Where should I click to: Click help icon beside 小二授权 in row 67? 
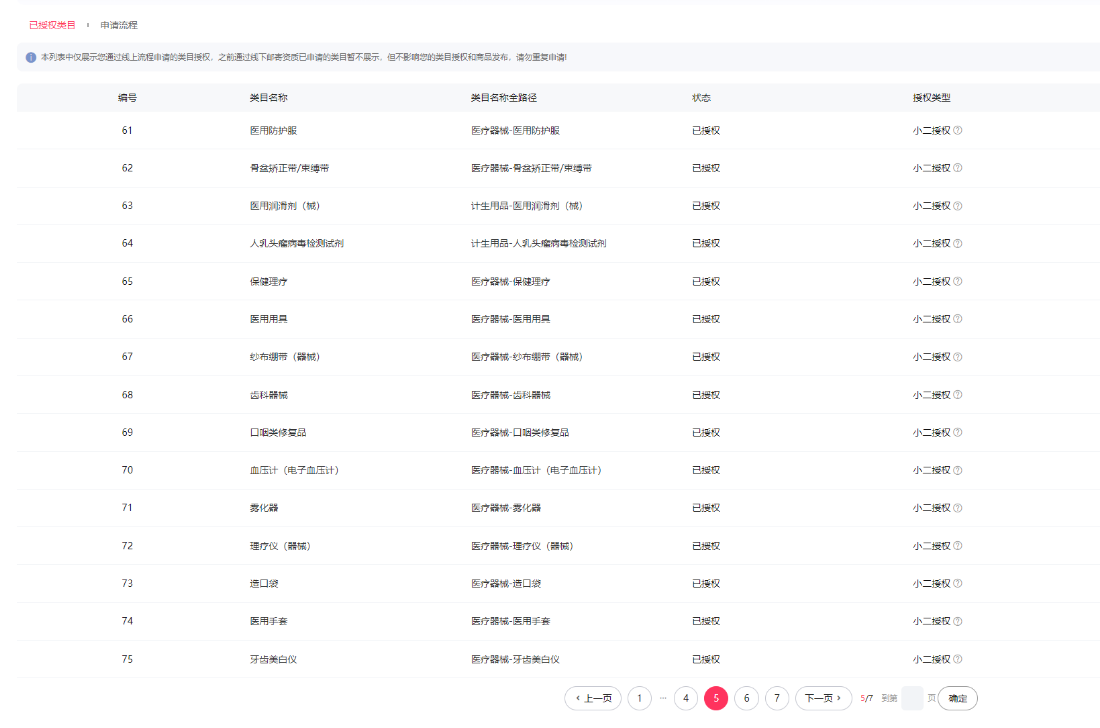click(x=958, y=357)
